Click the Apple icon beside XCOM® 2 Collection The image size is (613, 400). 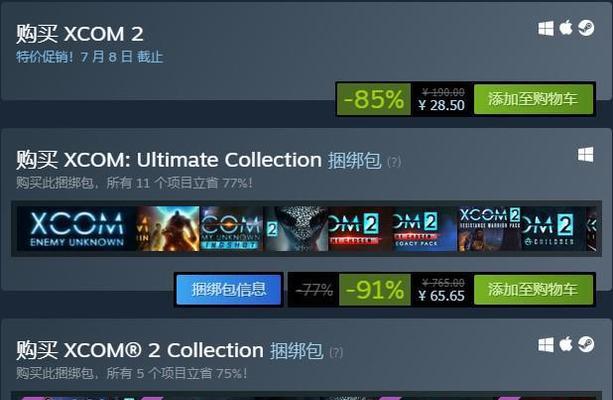[566, 344]
